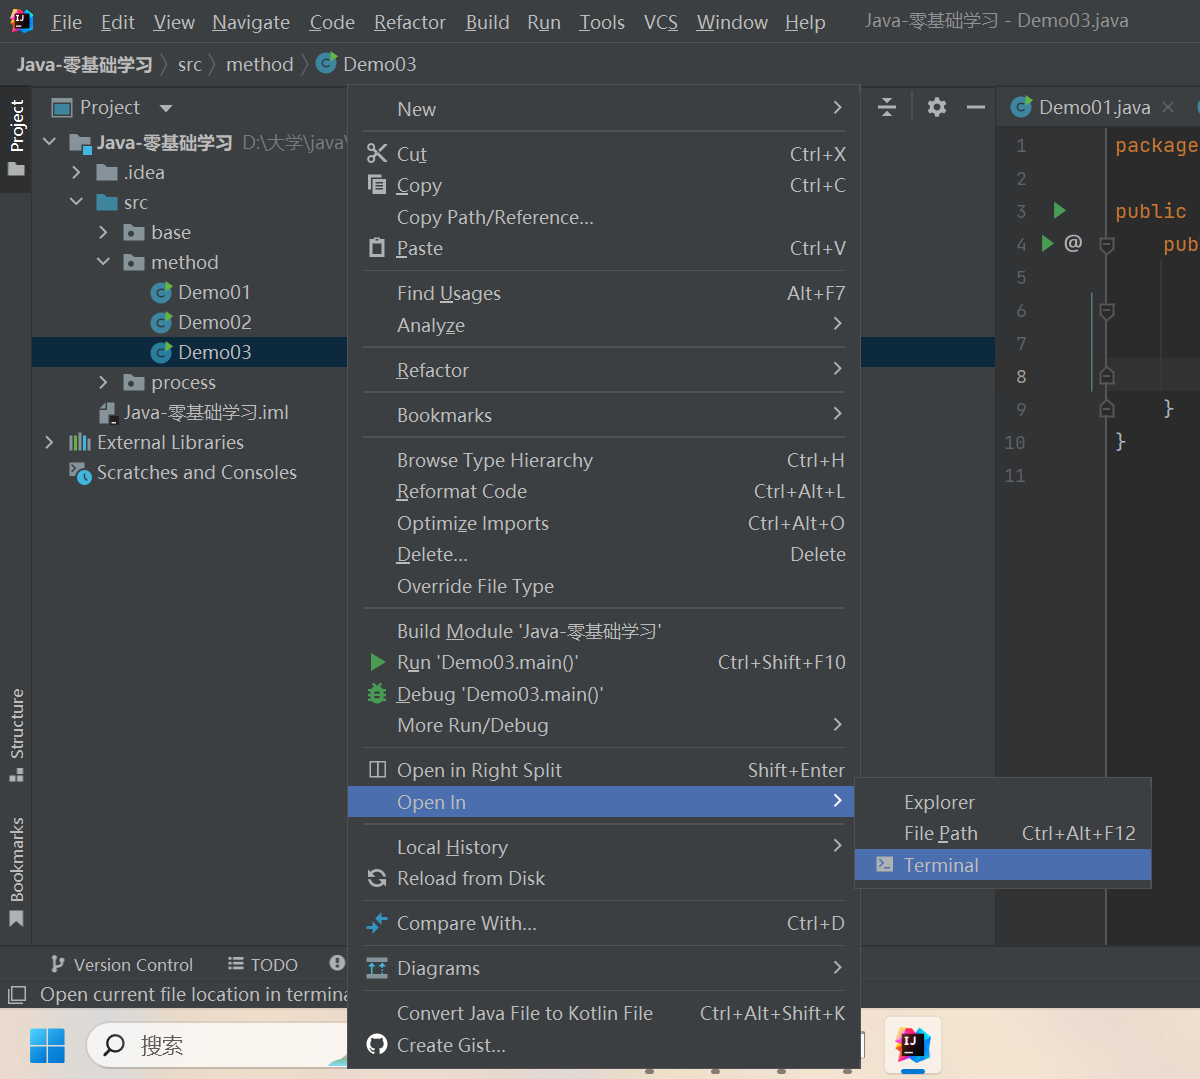Click the Compare With arrows icon

[377, 923]
